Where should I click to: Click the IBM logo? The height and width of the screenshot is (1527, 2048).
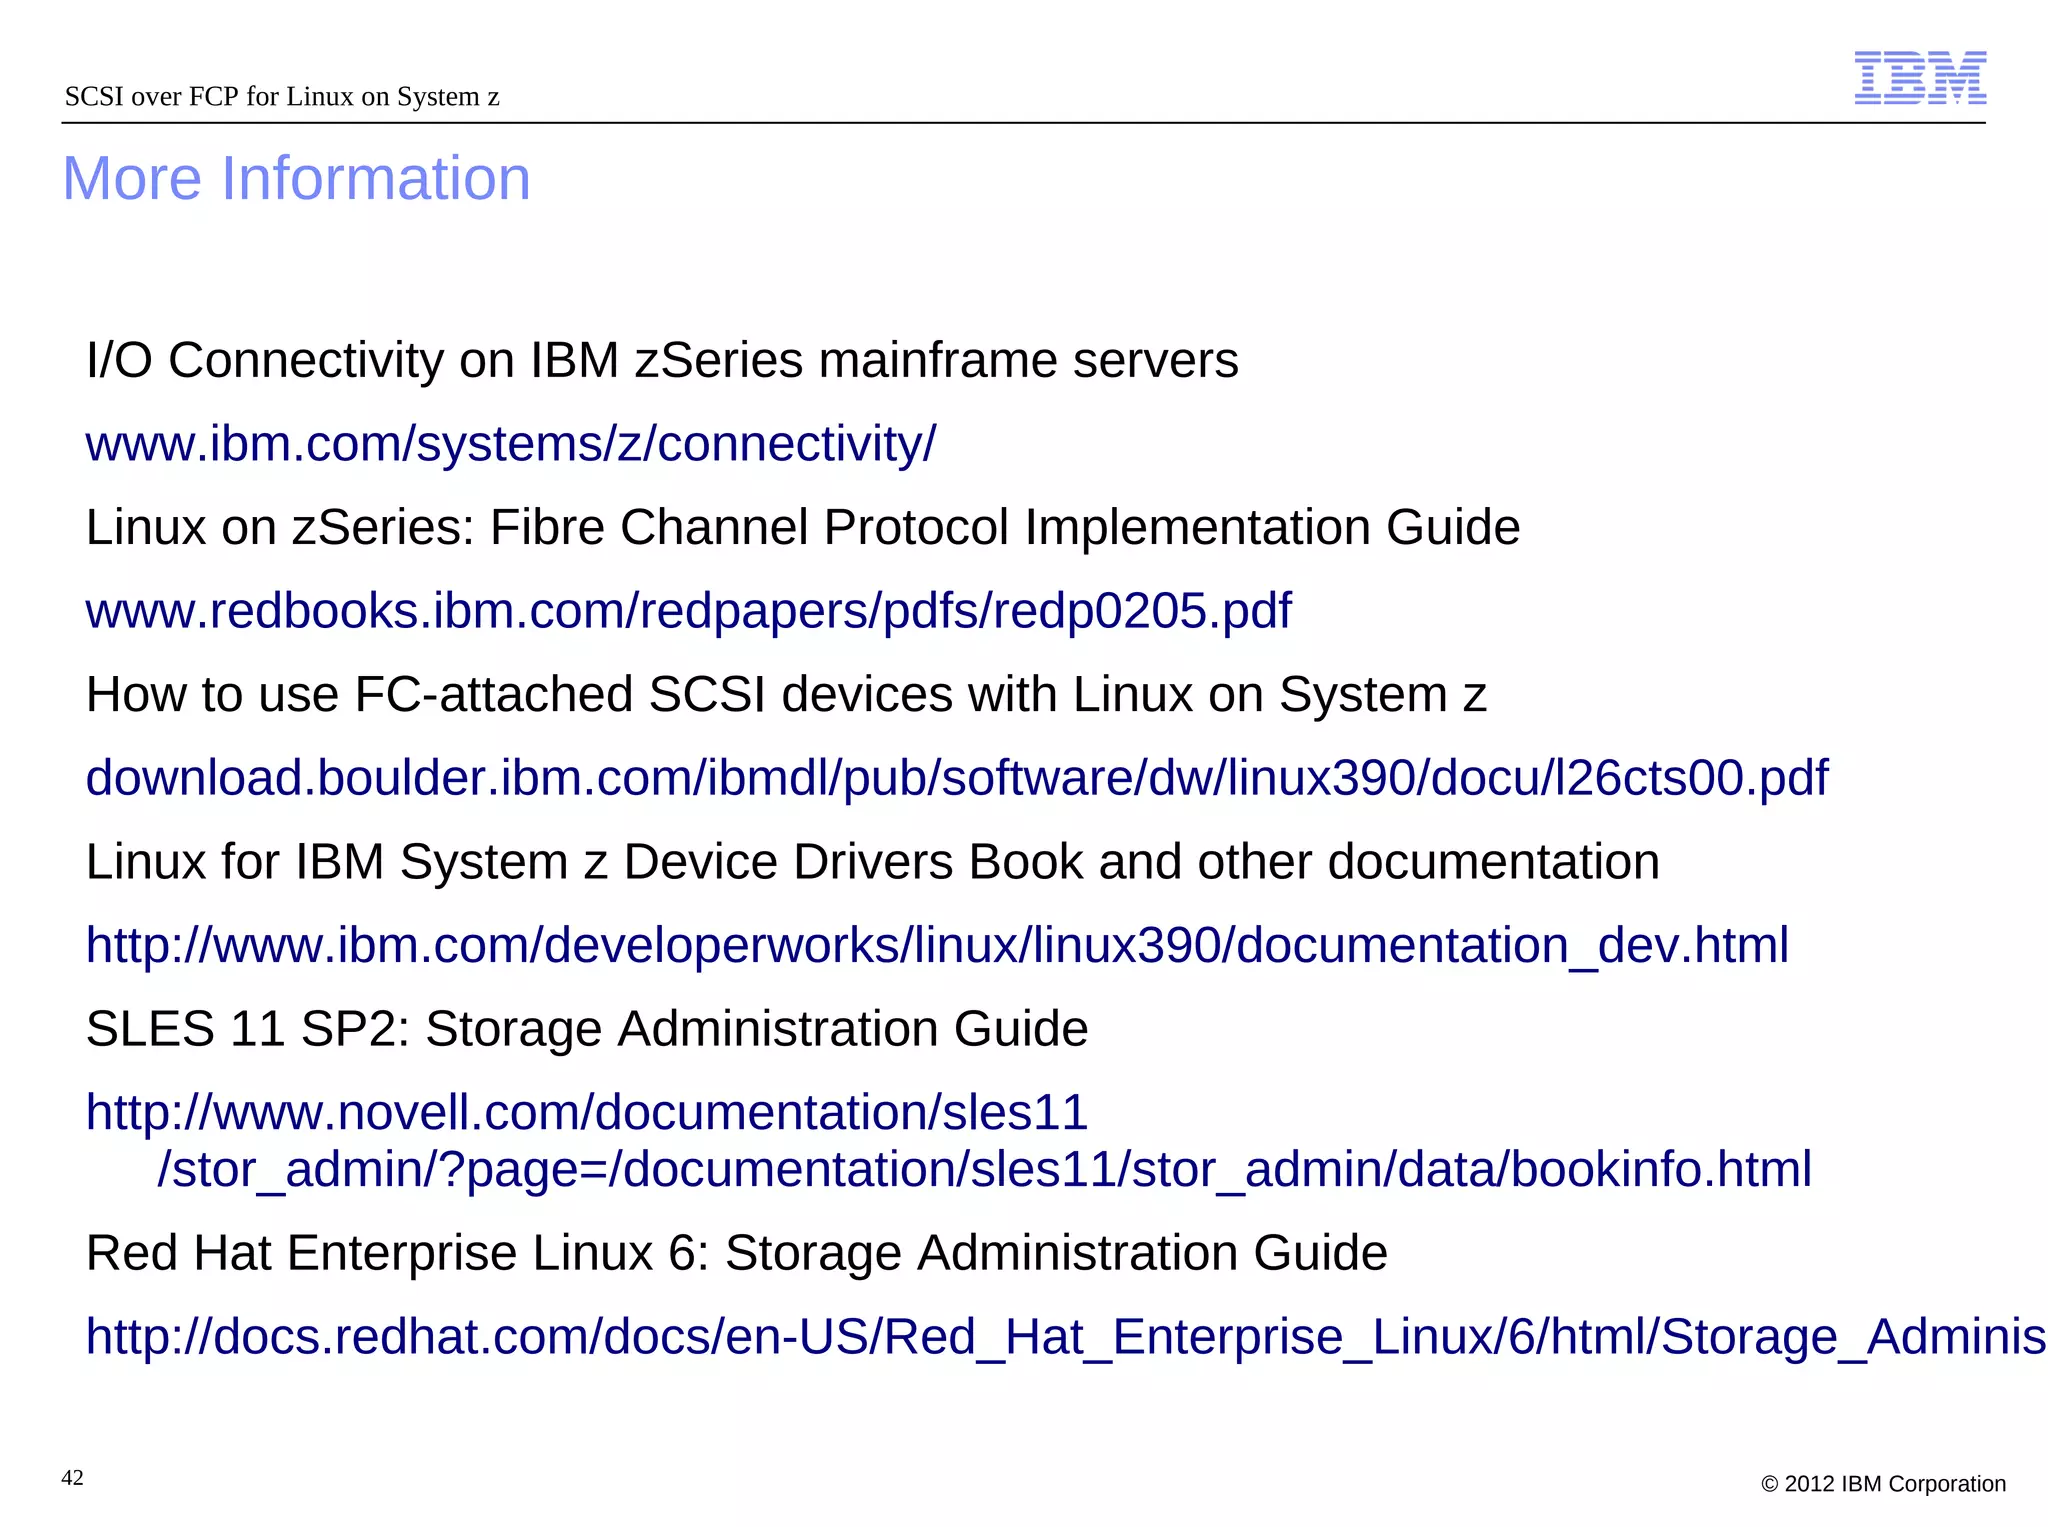tap(1920, 78)
